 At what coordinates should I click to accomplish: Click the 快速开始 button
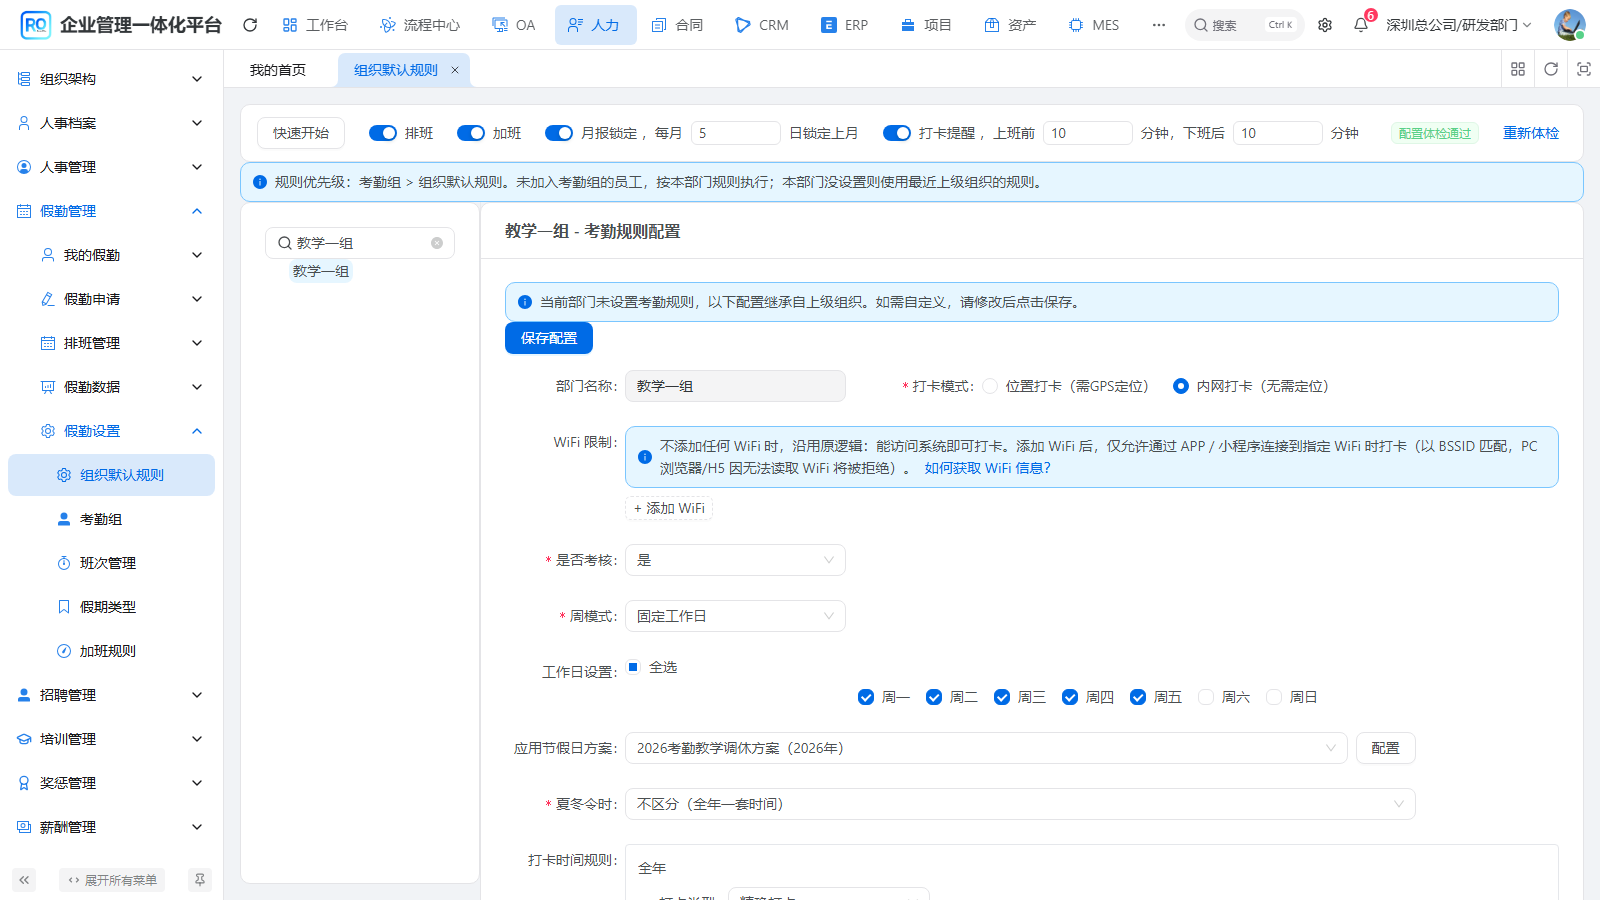tap(301, 133)
